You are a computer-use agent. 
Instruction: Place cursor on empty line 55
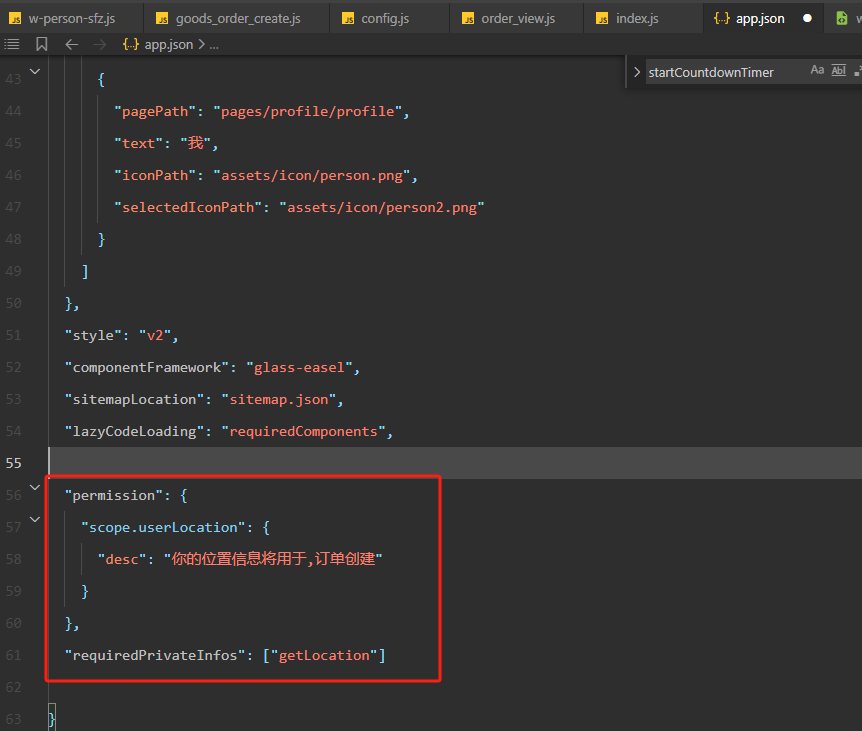click(455, 463)
